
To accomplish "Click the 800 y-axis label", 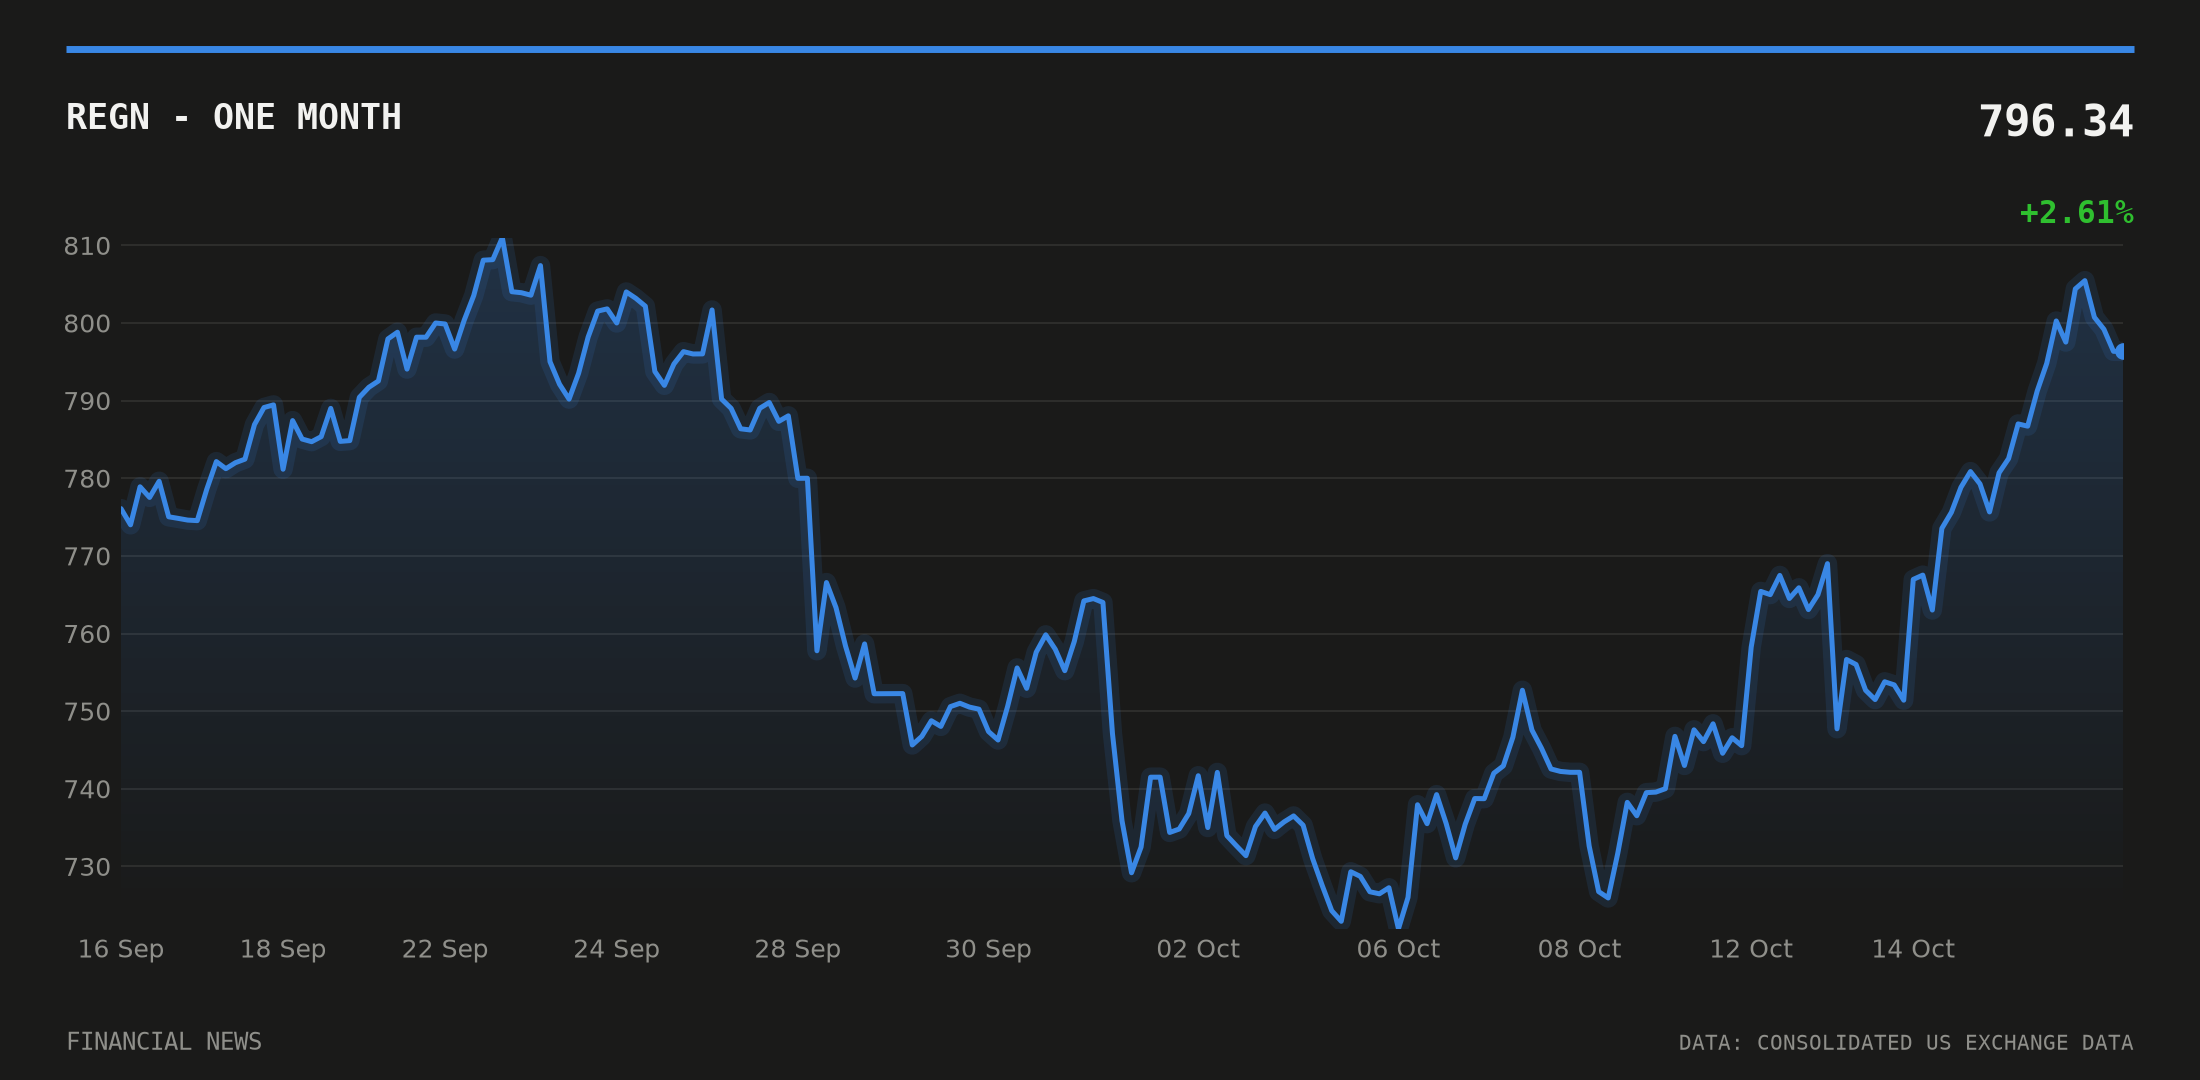I will [x=87, y=324].
